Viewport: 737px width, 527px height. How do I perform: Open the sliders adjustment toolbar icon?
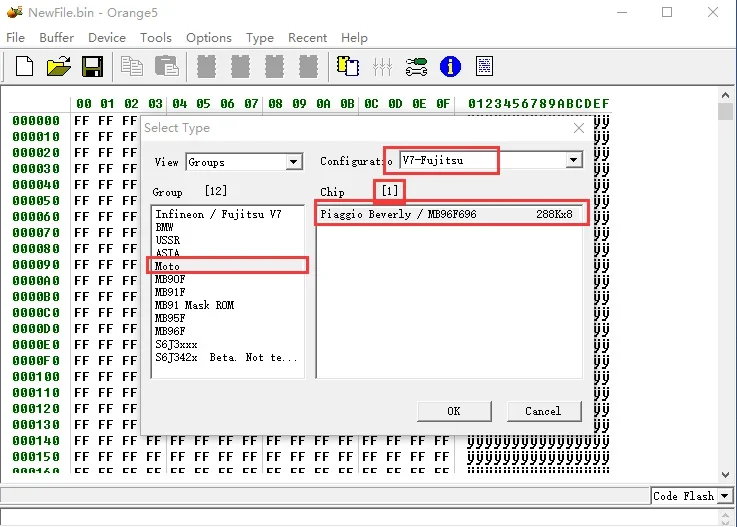(382, 66)
